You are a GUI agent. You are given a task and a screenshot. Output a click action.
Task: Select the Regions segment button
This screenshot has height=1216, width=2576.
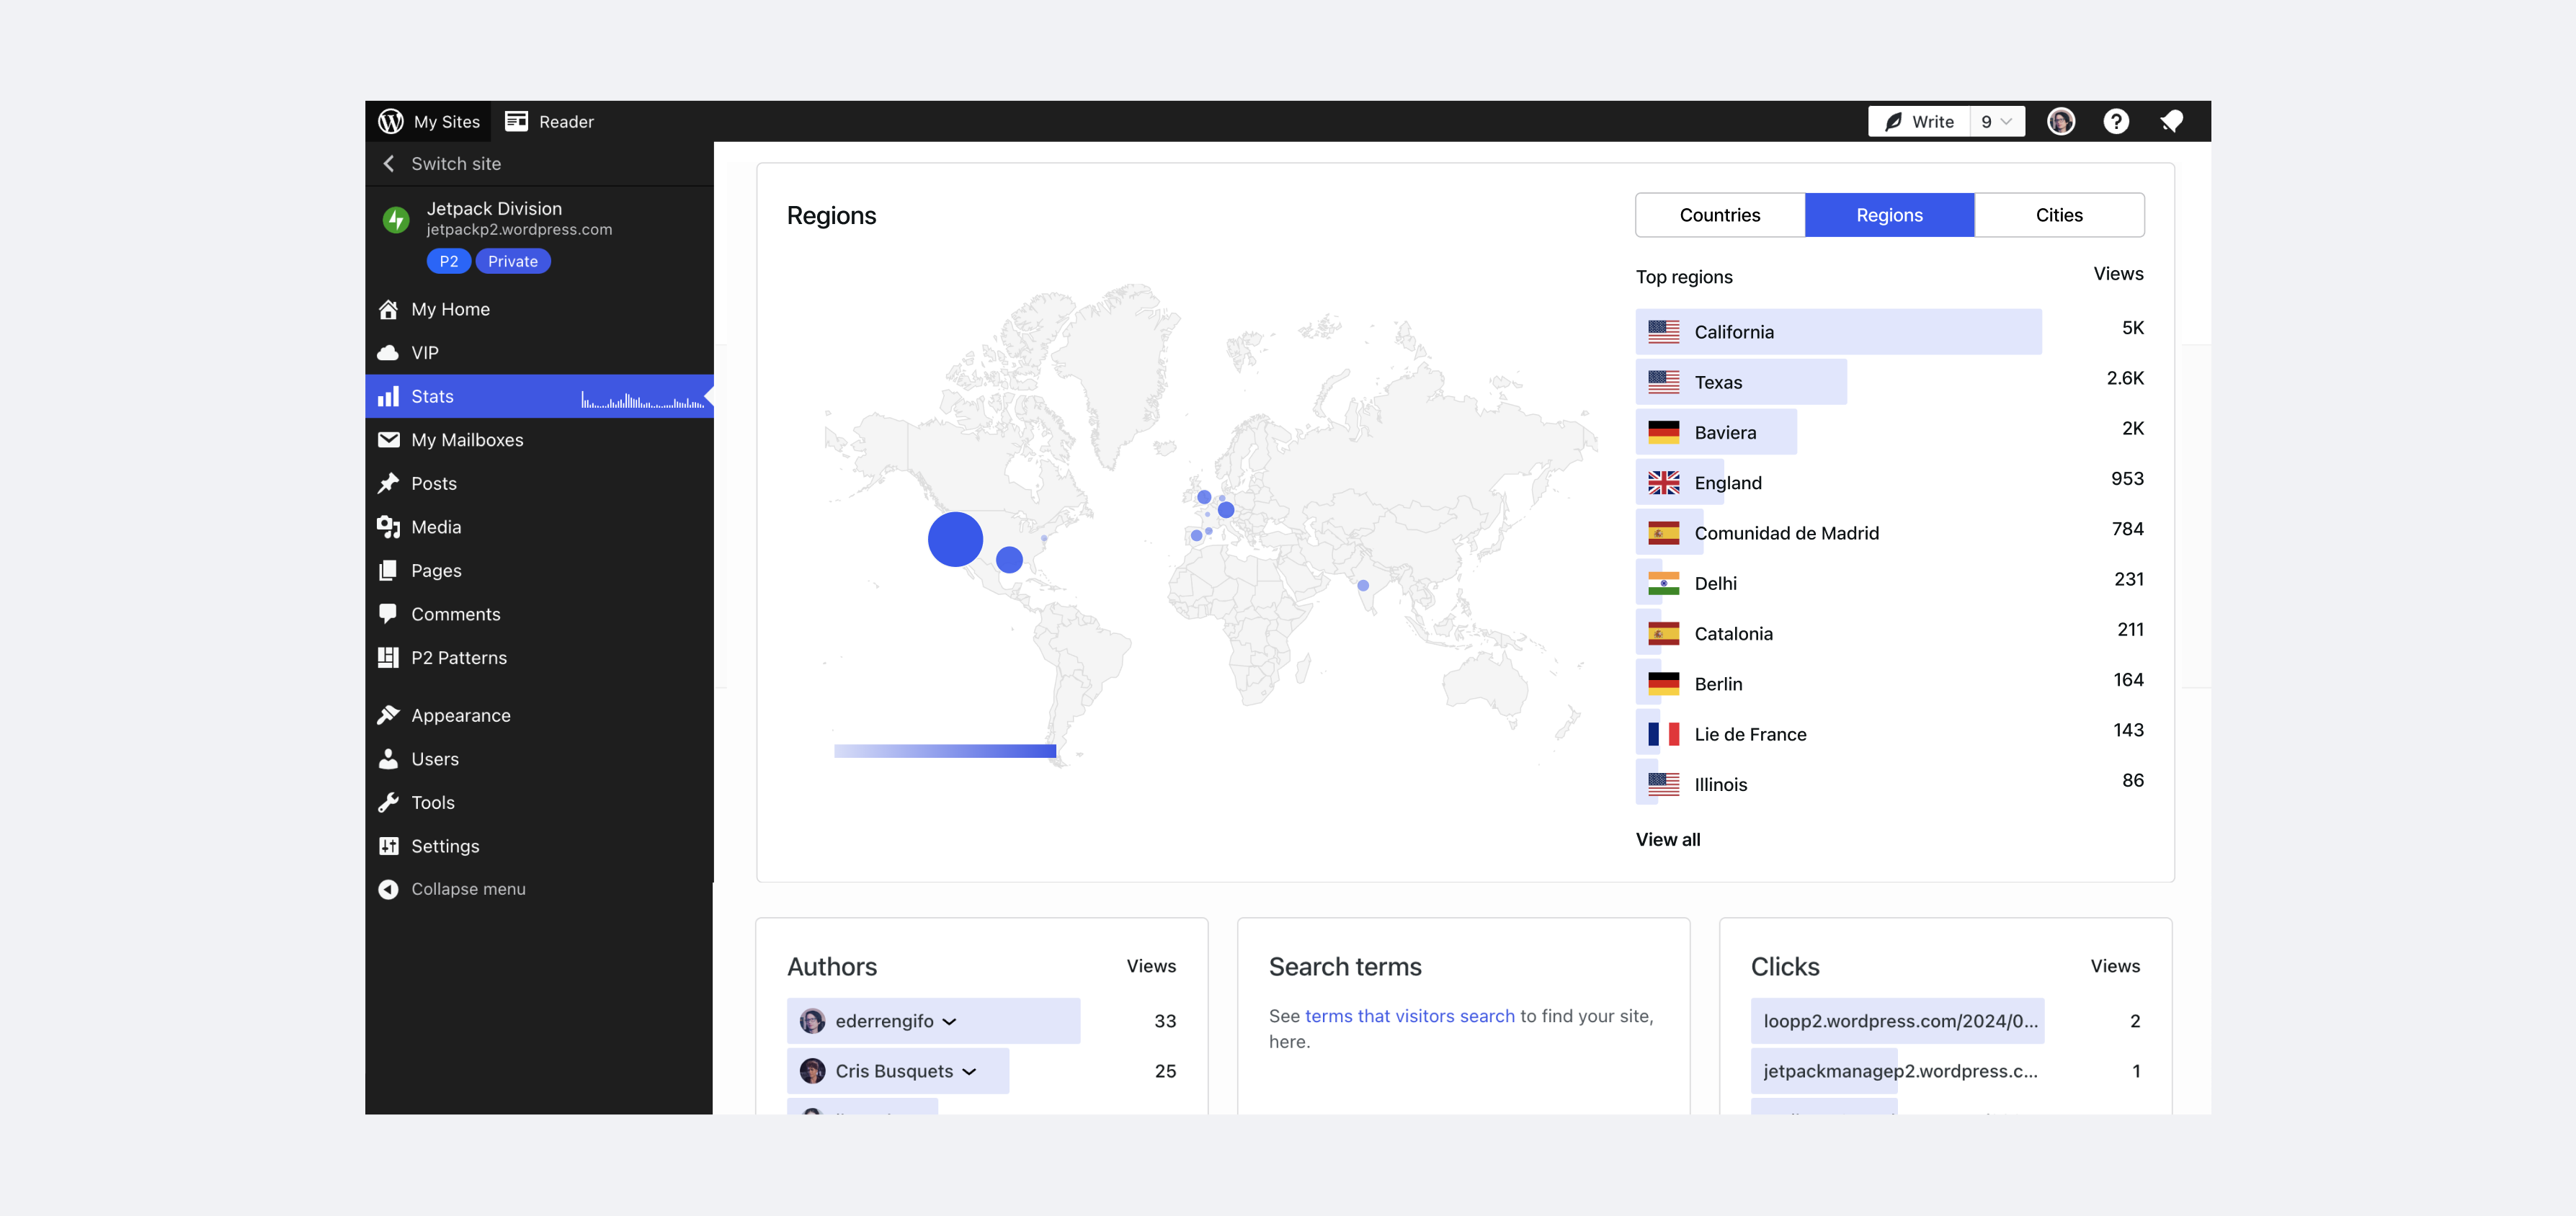pos(1888,215)
